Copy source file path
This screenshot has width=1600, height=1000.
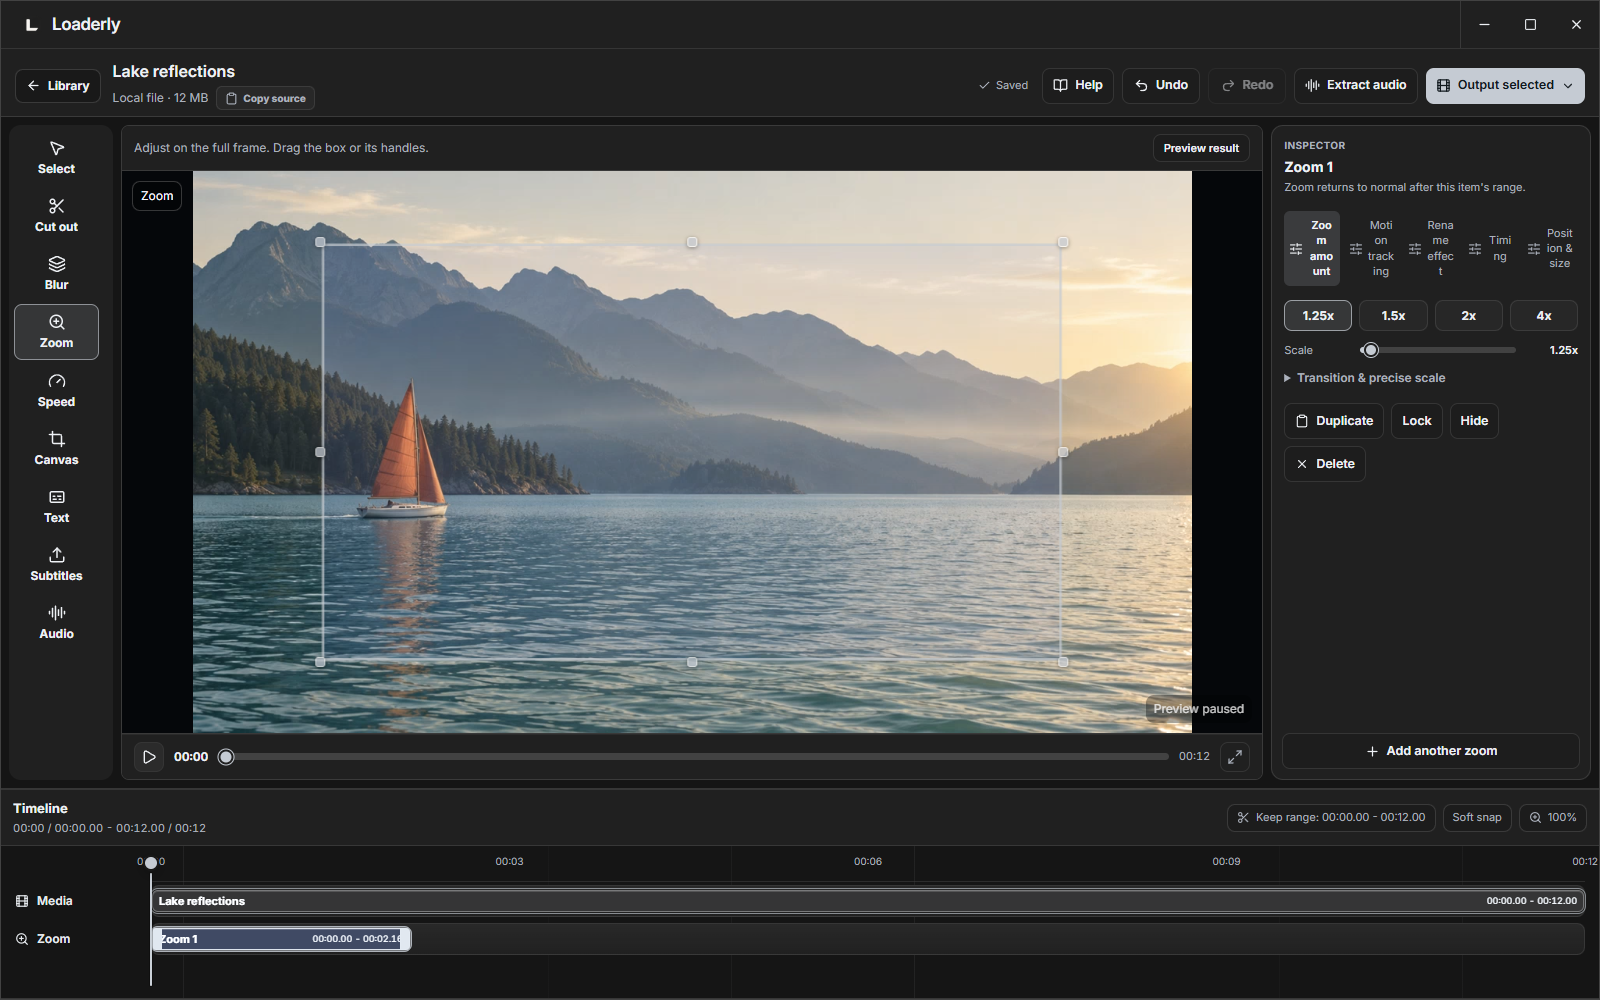click(x=265, y=98)
